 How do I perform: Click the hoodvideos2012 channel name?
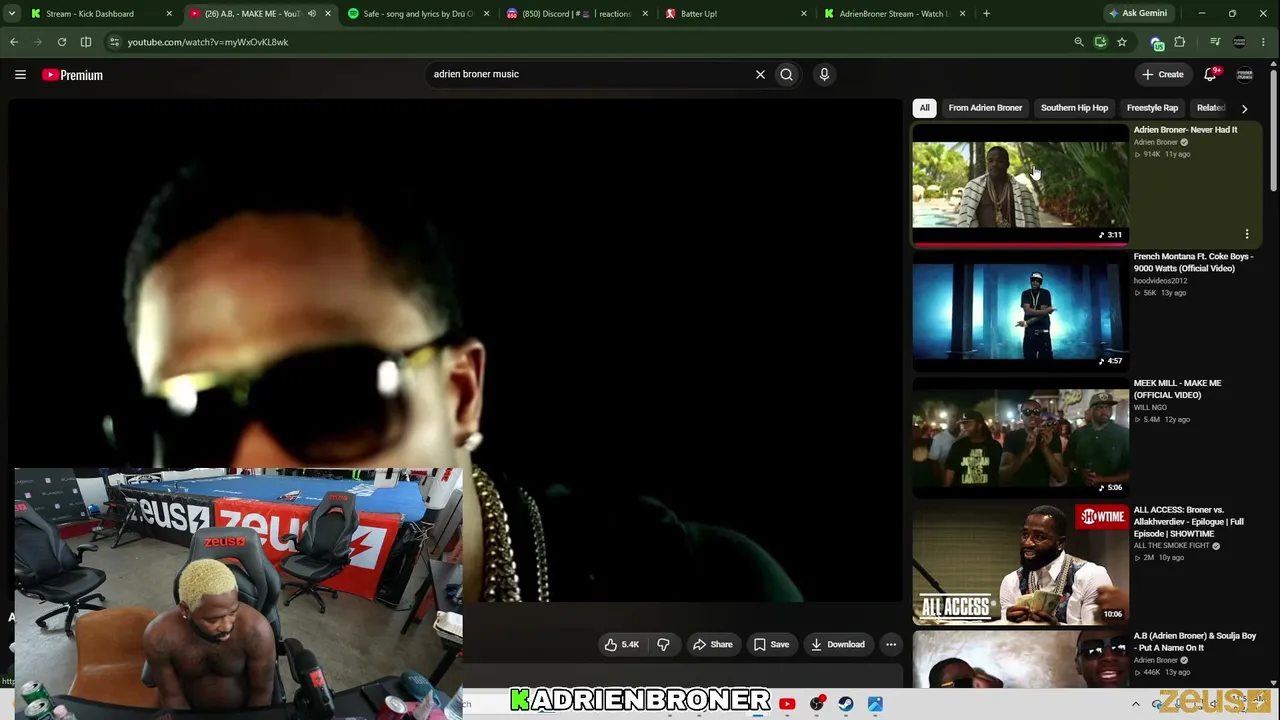coord(1160,281)
